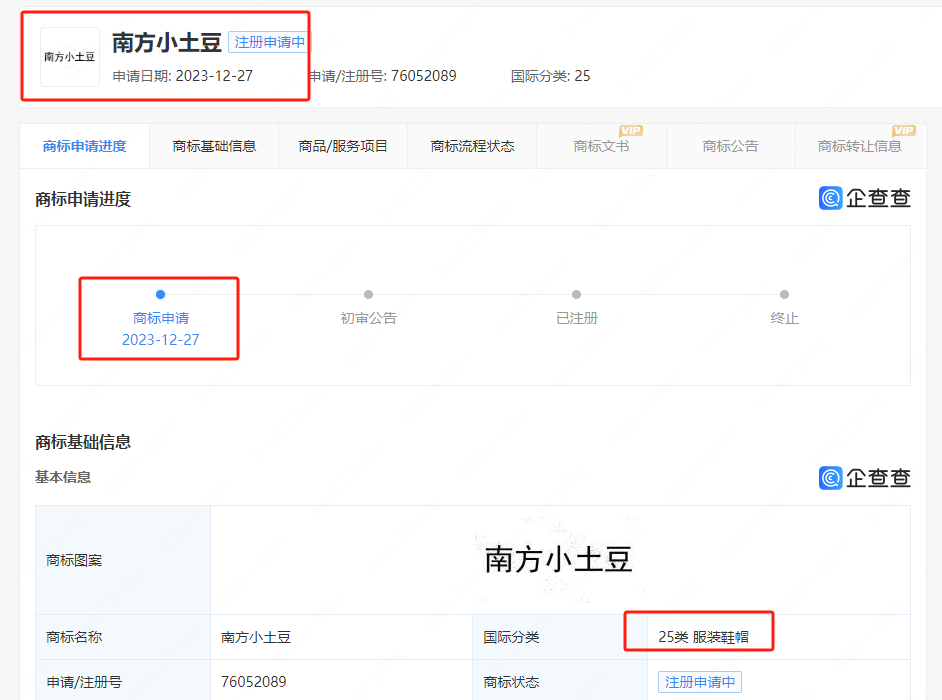Select the blue 商标申请 progress dot
The image size is (942, 700).
point(160,294)
